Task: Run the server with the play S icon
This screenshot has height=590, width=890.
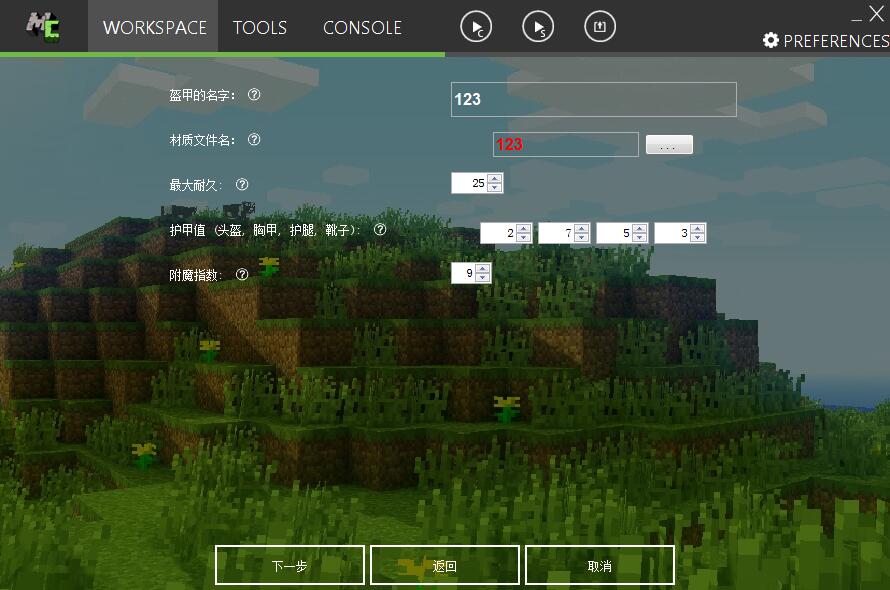Action: (x=538, y=27)
